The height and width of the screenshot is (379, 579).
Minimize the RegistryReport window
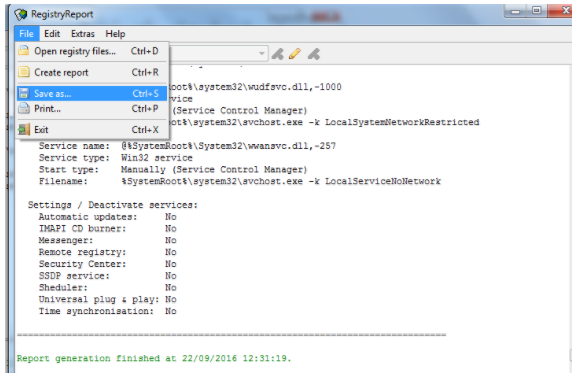pos(516,11)
